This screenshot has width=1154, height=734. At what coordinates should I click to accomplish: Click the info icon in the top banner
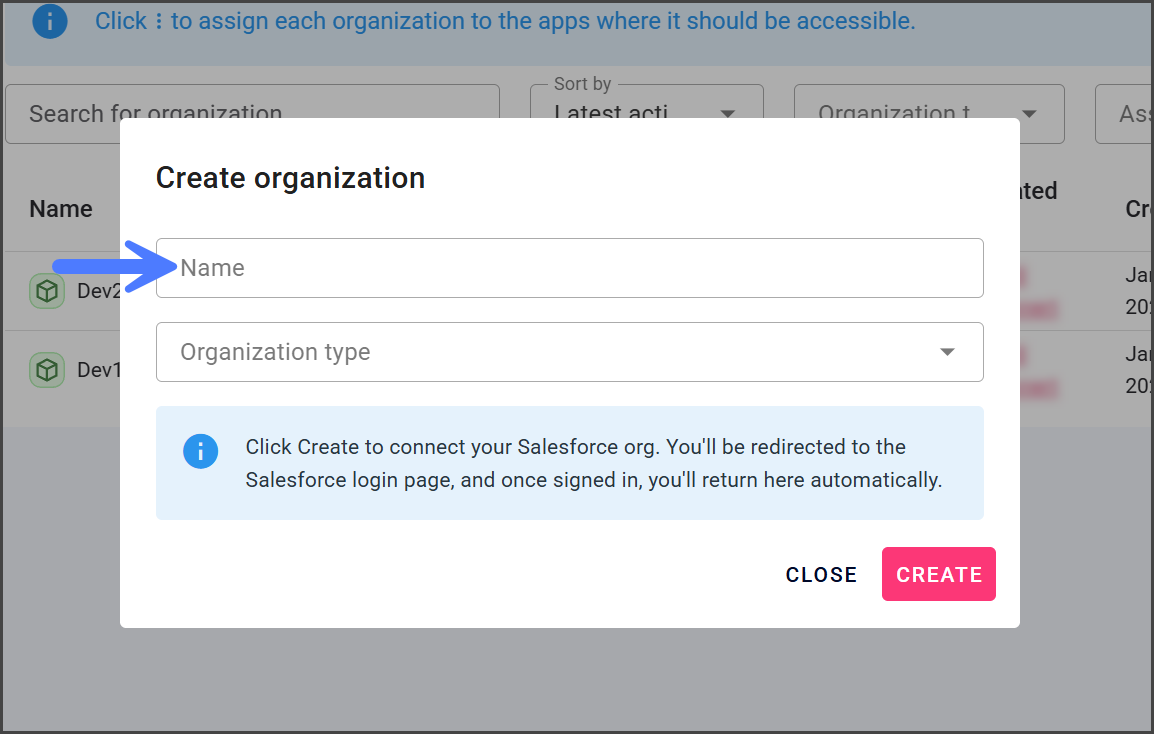50,21
